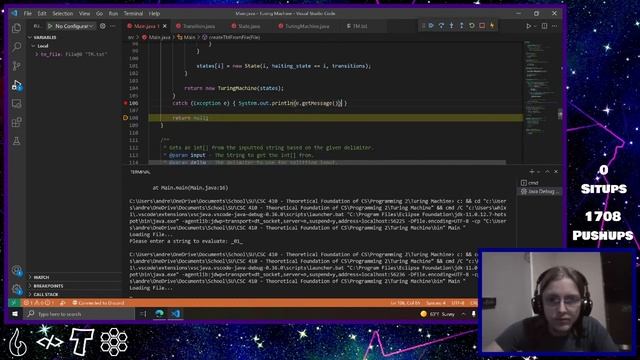
Task: Switch to the State.java tab
Action: (249, 26)
